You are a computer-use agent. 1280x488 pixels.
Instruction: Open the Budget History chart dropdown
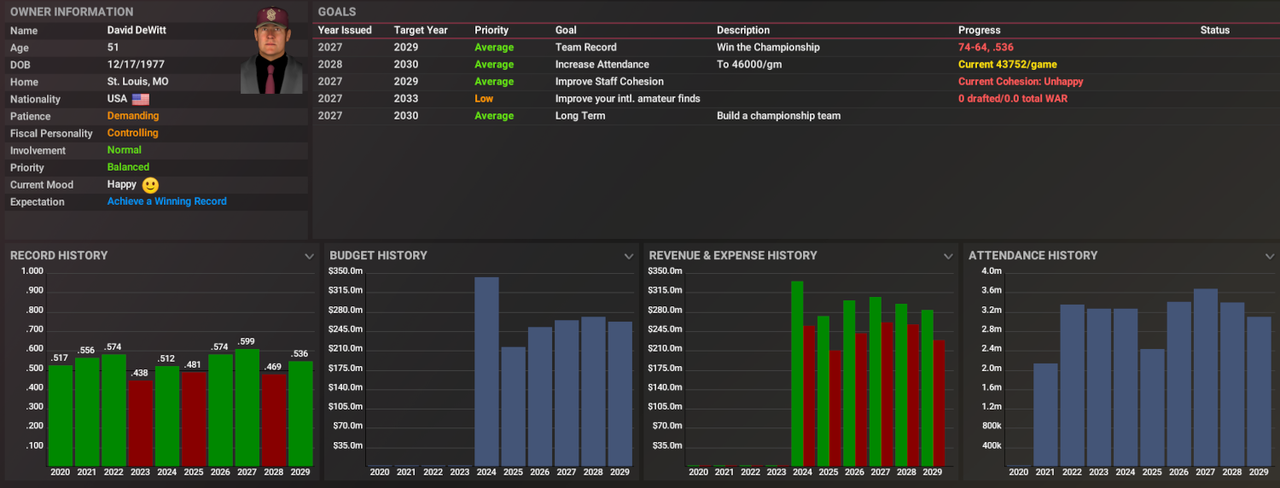pos(629,256)
